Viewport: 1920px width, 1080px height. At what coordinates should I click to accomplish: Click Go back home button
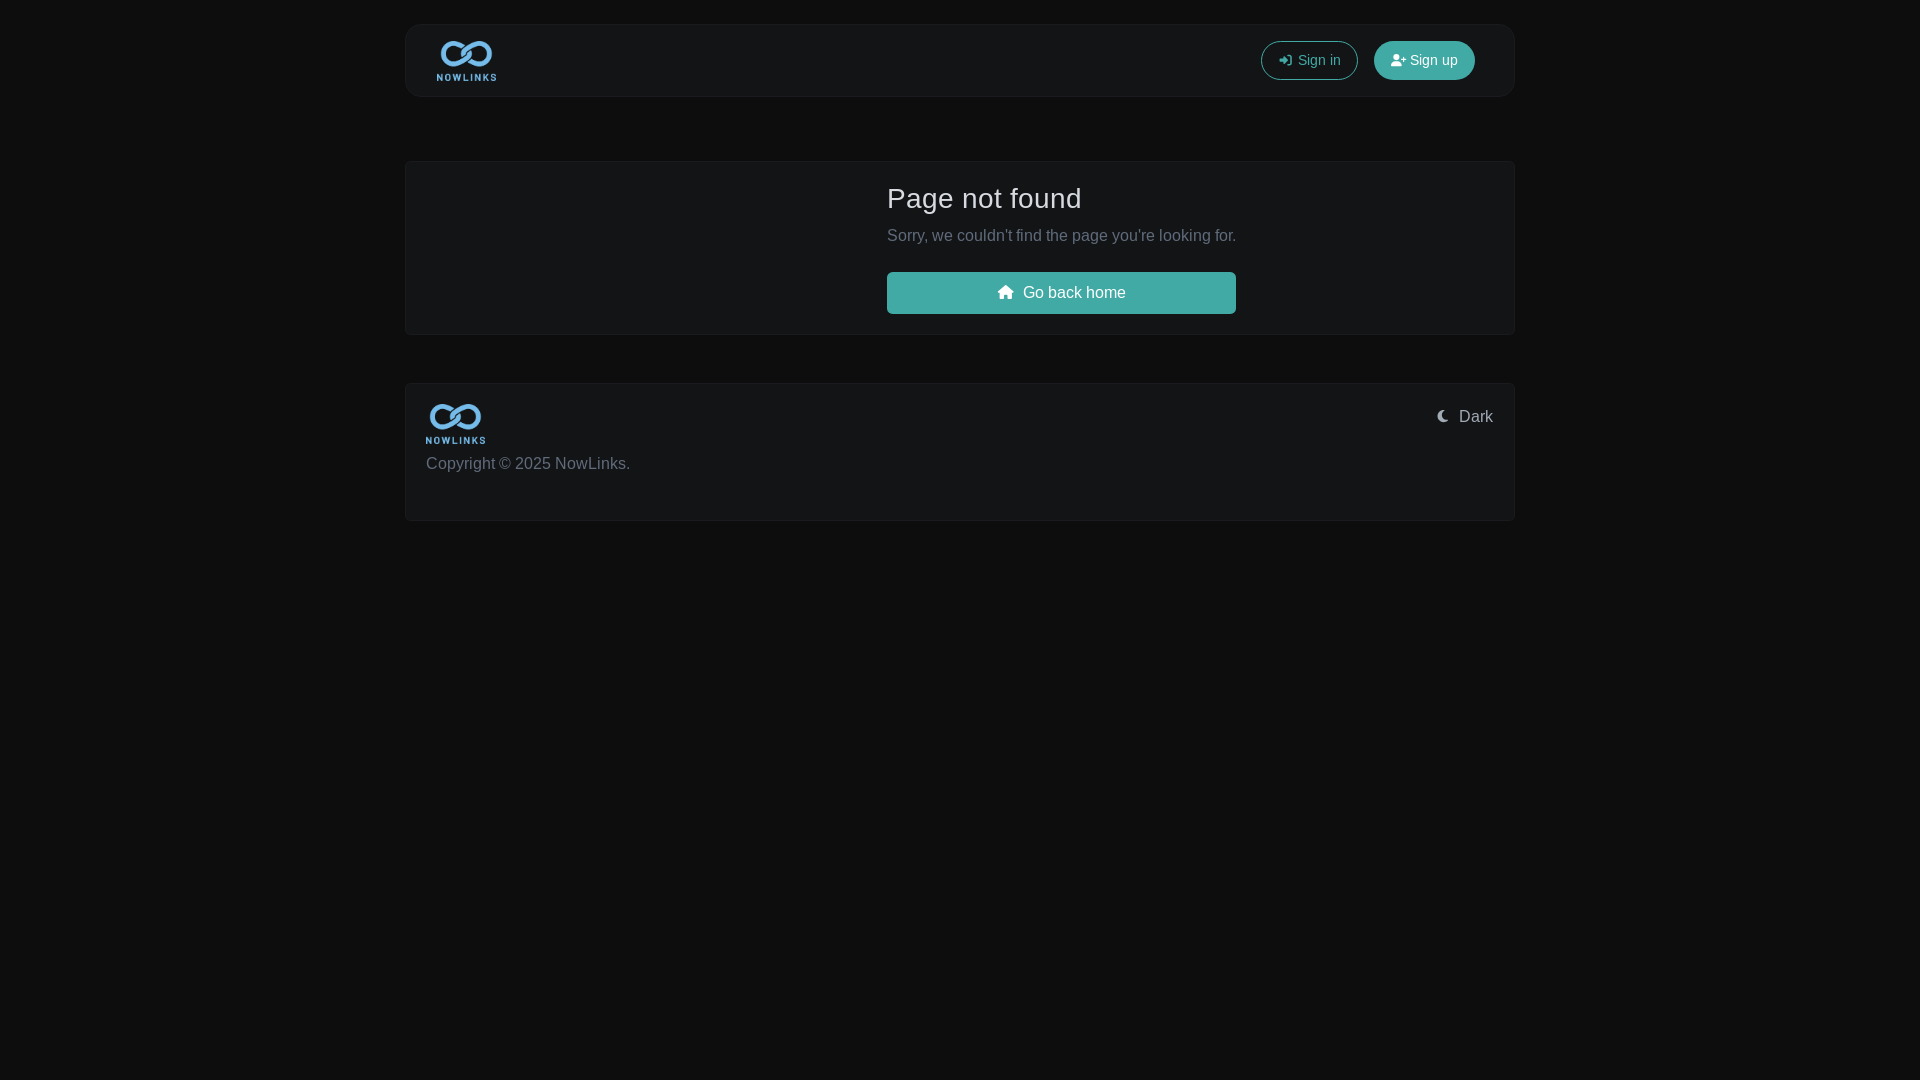[x=1061, y=293]
